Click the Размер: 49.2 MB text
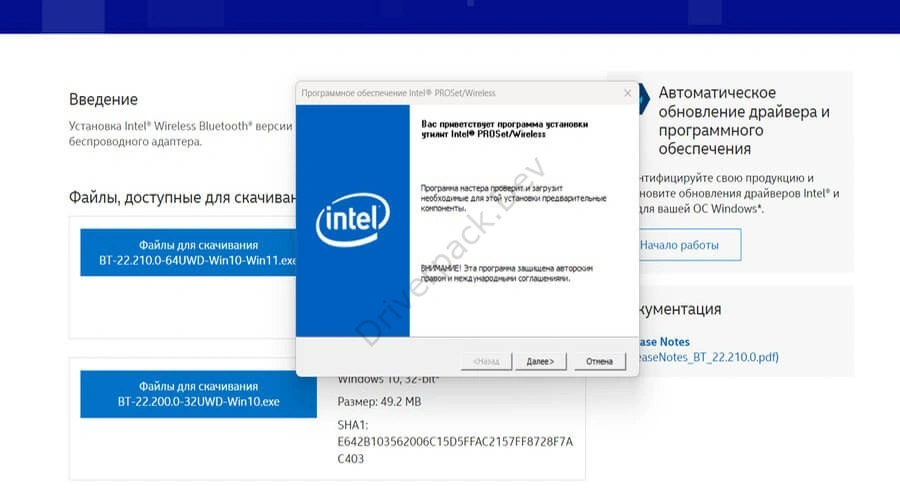 pyautogui.click(x=379, y=402)
